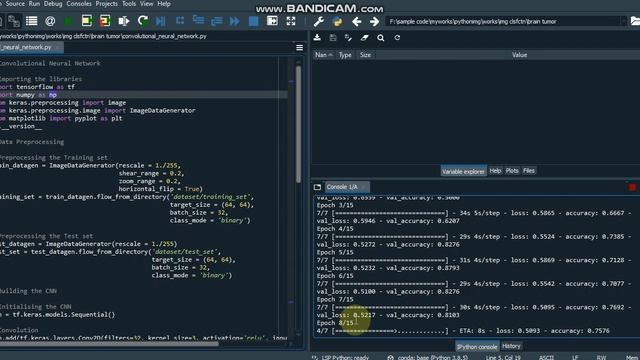The width and height of the screenshot is (640, 360).
Task: Click the console tab browse icon
Action: tap(317, 187)
